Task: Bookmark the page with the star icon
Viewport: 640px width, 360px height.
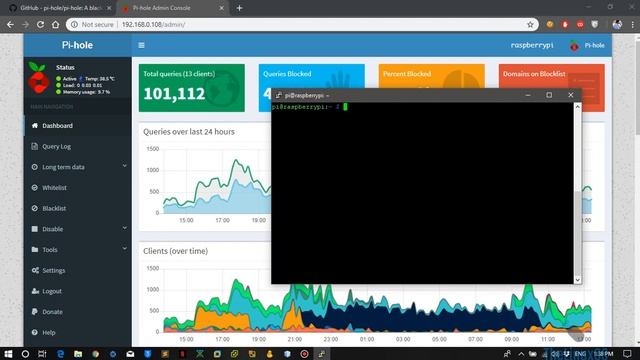Action: tap(530, 24)
